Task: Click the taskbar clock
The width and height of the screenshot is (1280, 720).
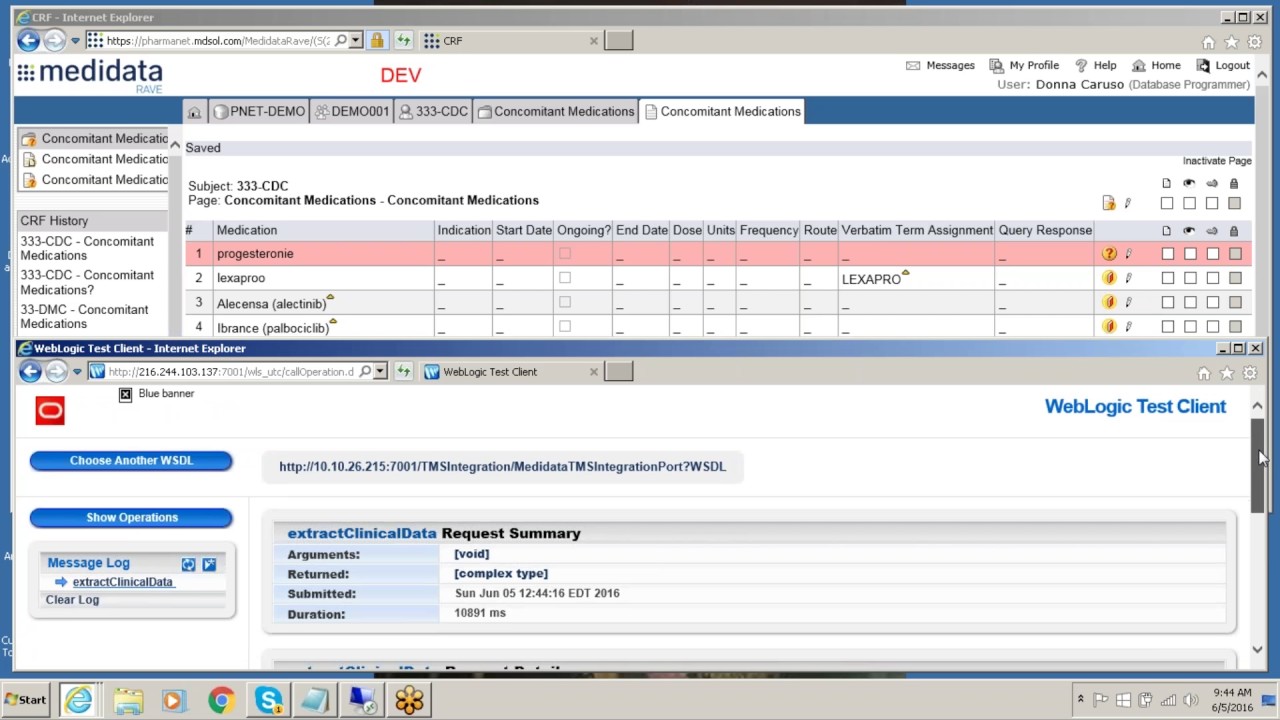Action: point(1231,700)
